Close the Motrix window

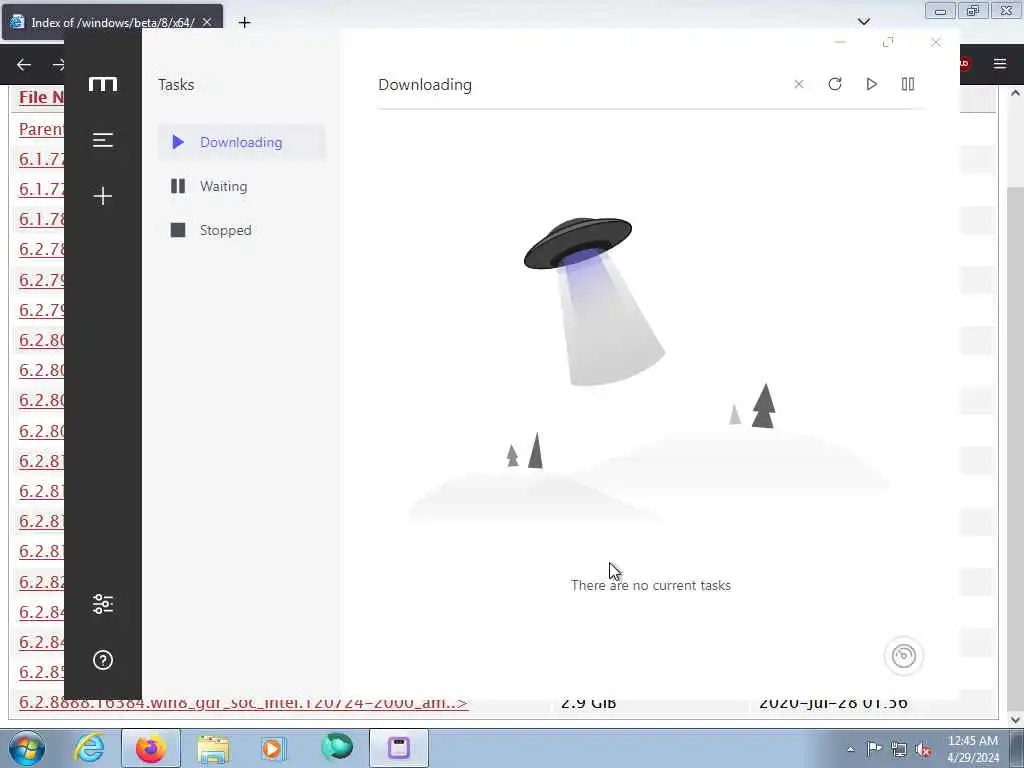936,42
